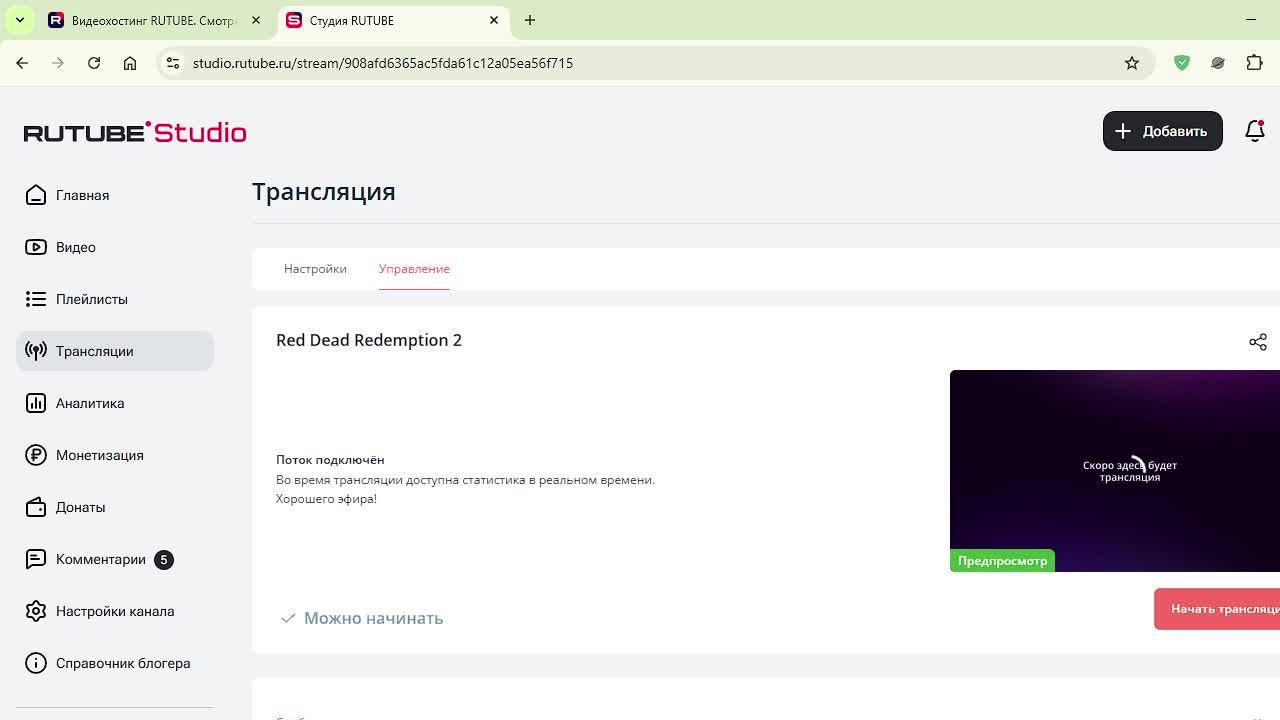Open Монетизация section
1280x720 pixels.
click(115, 455)
